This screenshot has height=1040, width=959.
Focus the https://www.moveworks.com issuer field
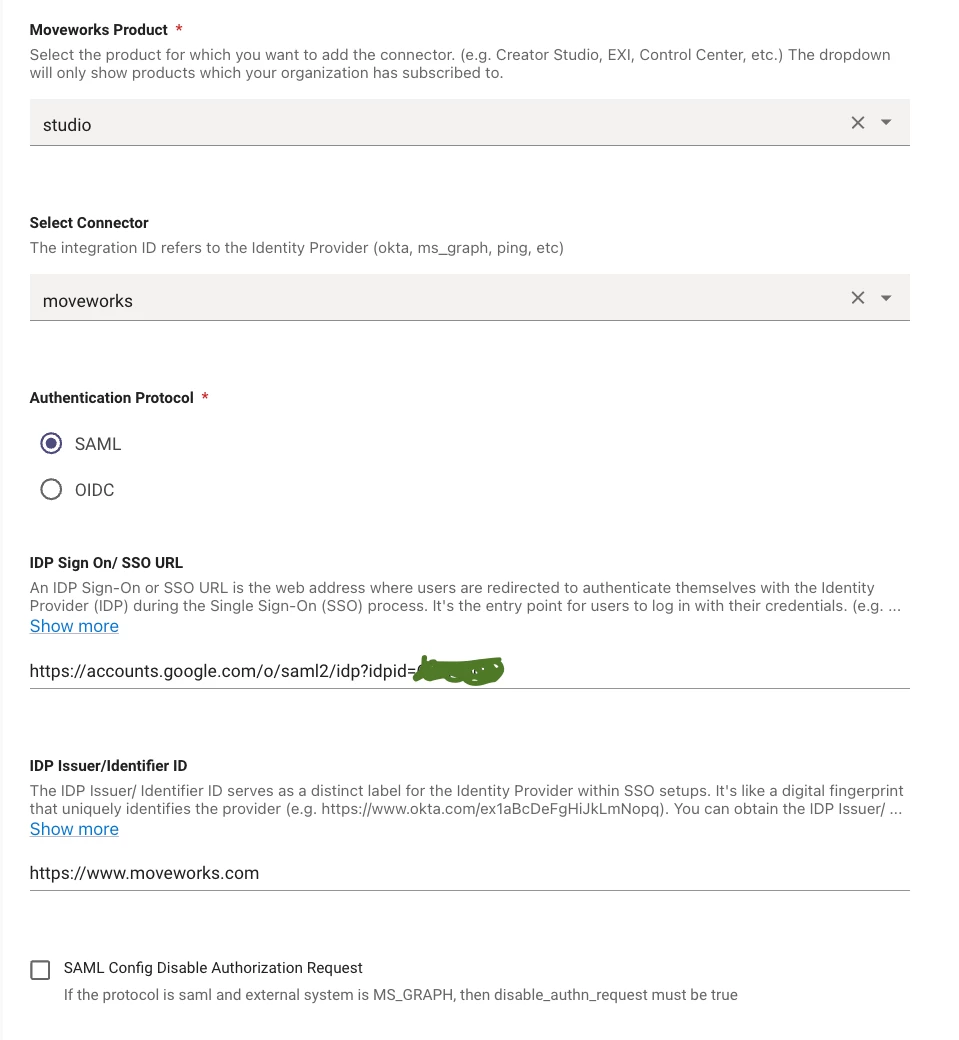[x=470, y=873]
